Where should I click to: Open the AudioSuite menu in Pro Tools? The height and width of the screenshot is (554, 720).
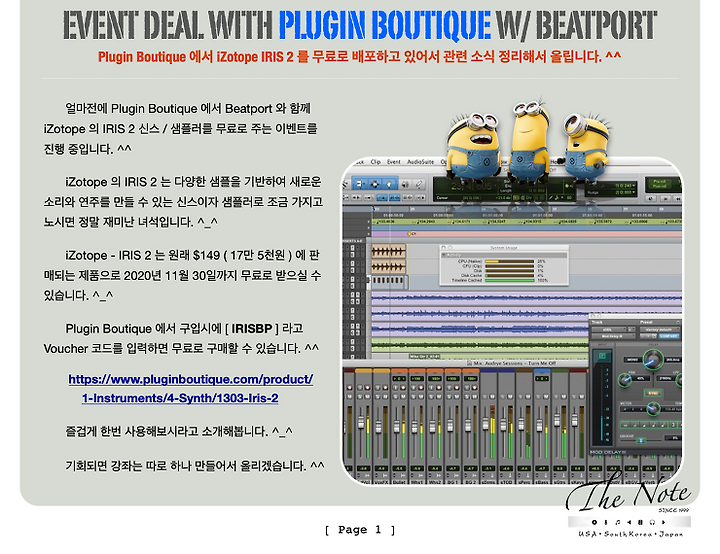[420, 162]
